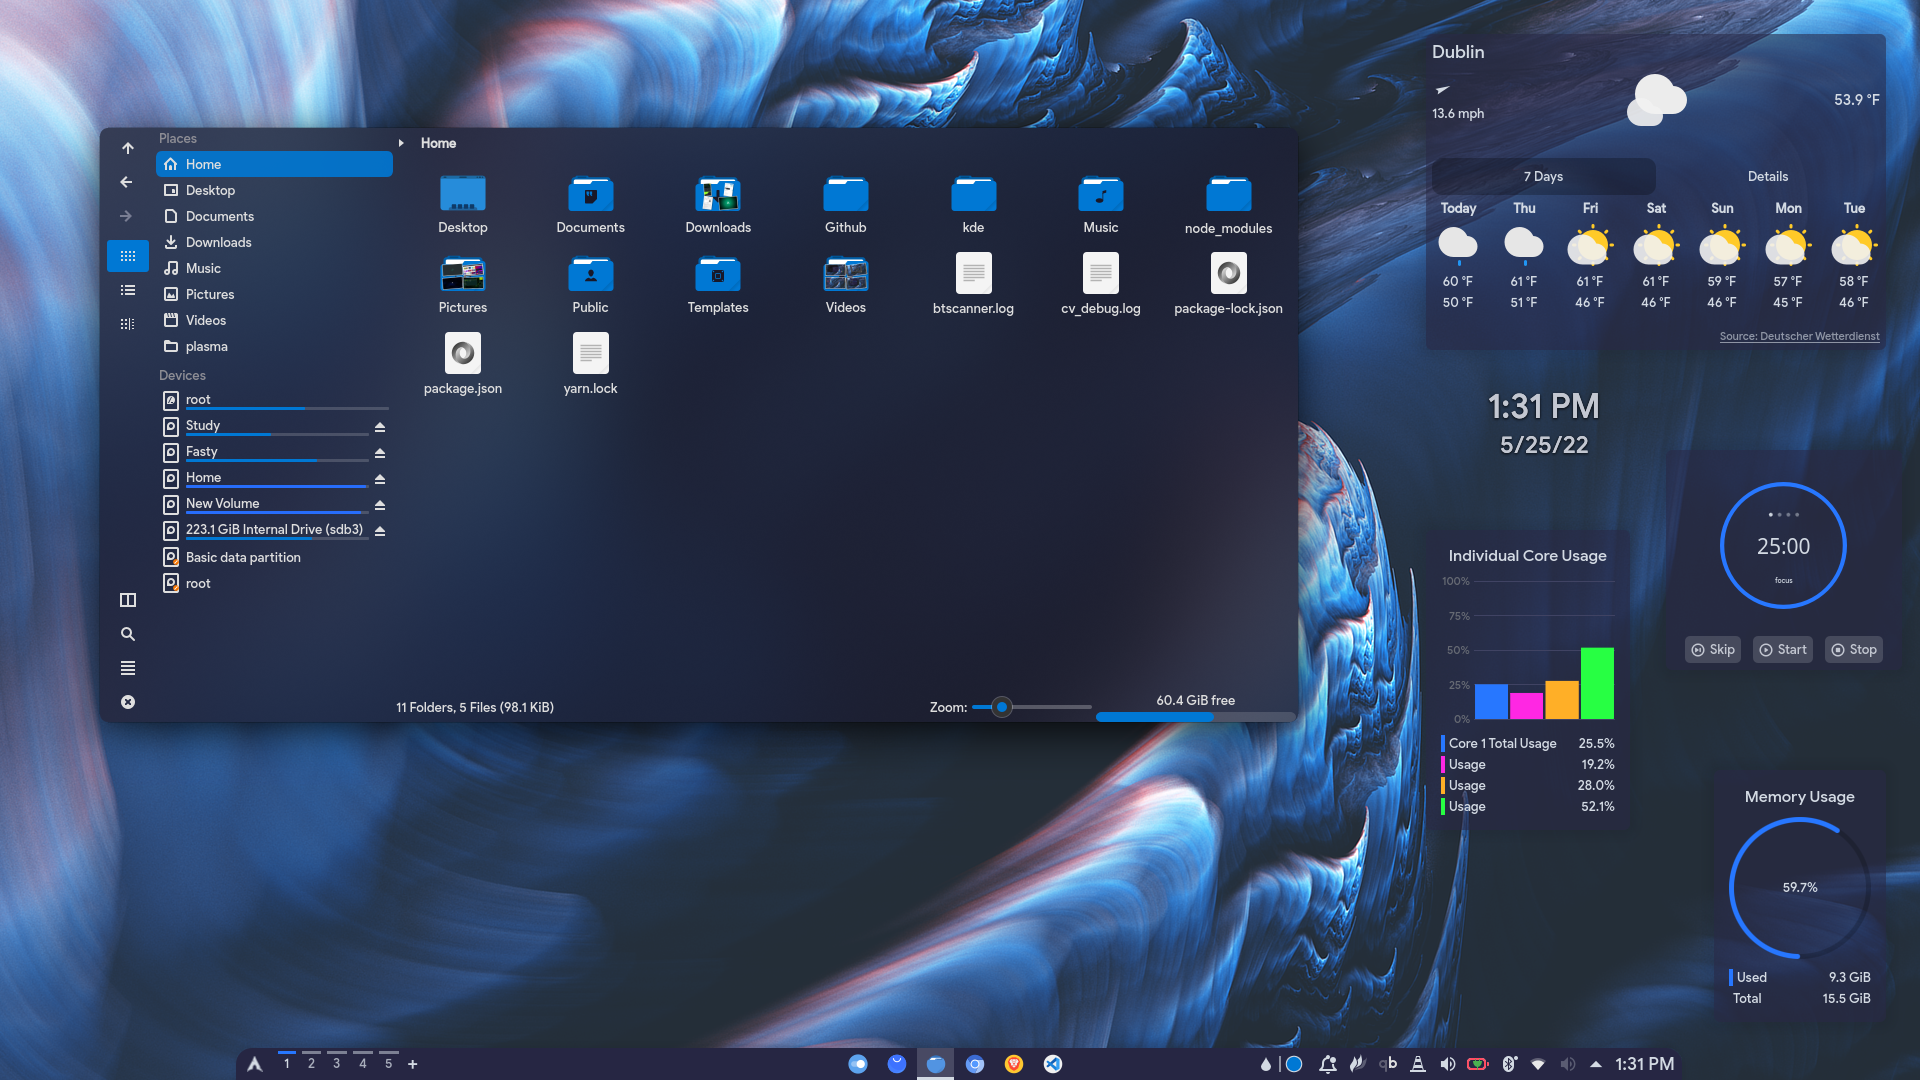This screenshot has width=1920, height=1080.
Task: Adjust the Zoom slider handle
Action: [1002, 707]
